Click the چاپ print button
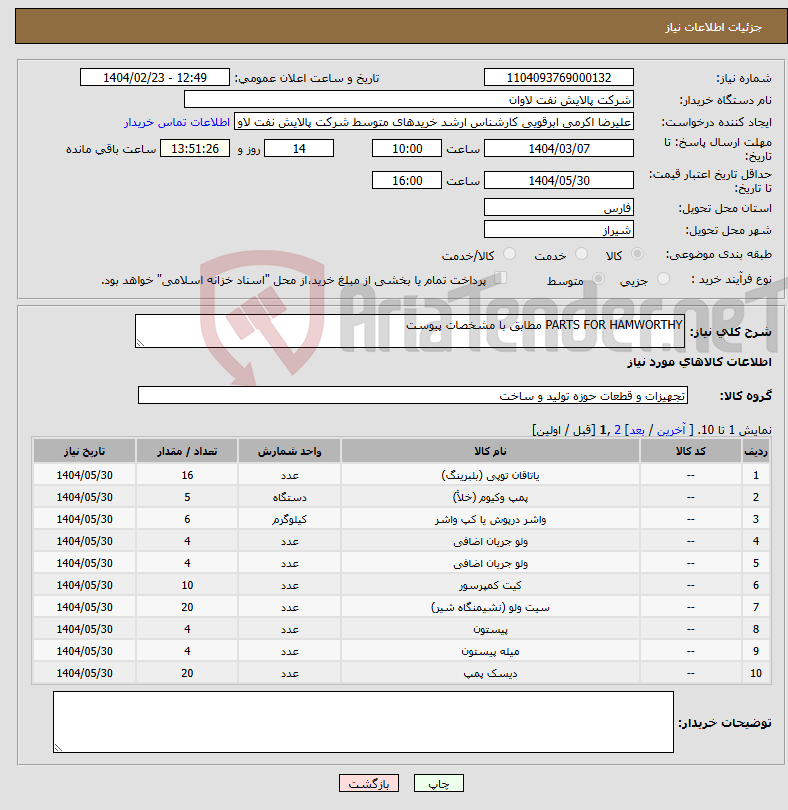This screenshot has width=788, height=810. click(x=439, y=783)
